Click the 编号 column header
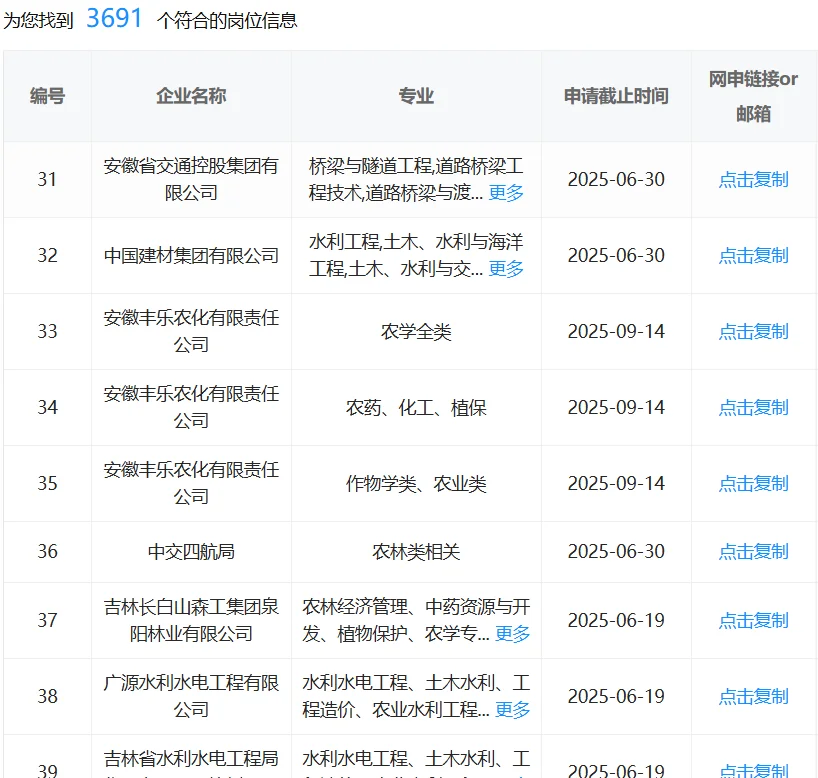This screenshot has width=818, height=778. coord(47,96)
